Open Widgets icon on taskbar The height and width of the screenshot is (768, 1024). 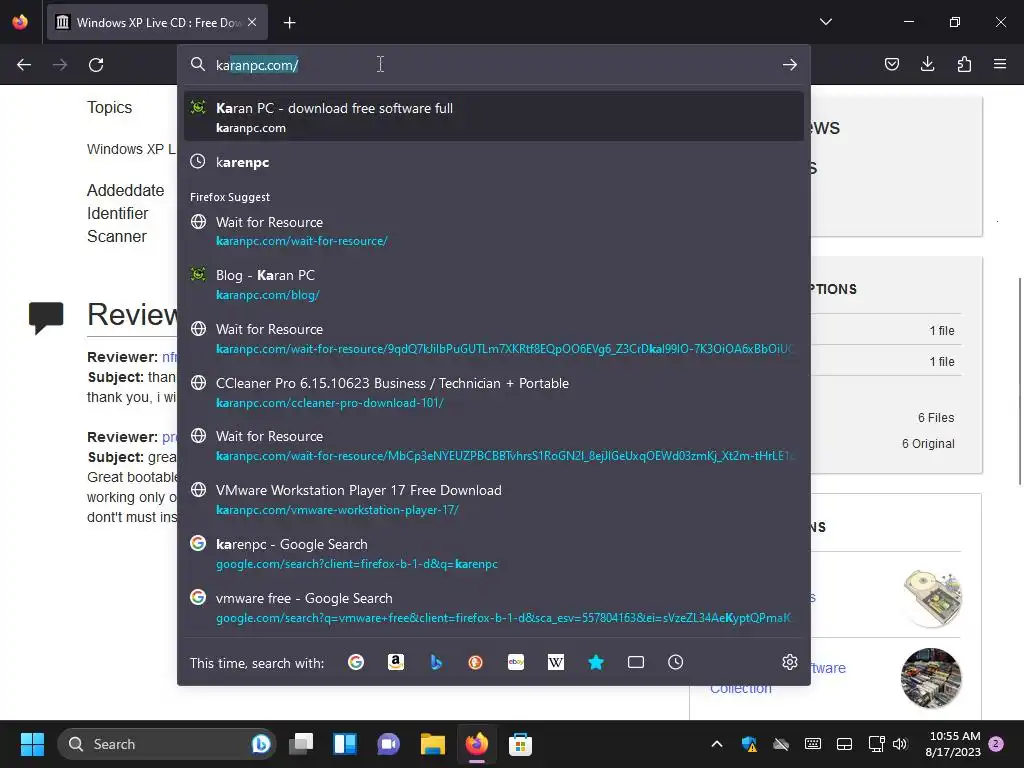(345, 744)
